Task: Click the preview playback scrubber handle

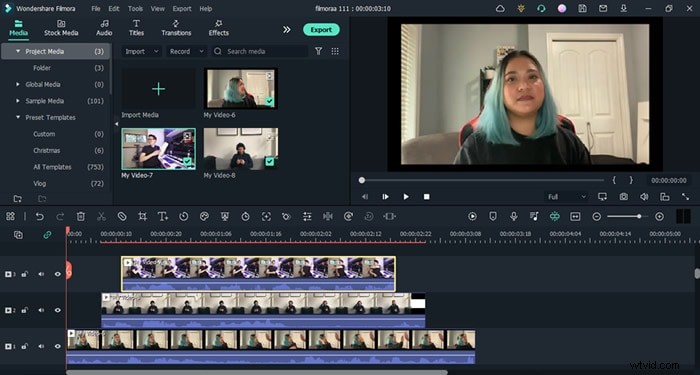Action: 362,180
